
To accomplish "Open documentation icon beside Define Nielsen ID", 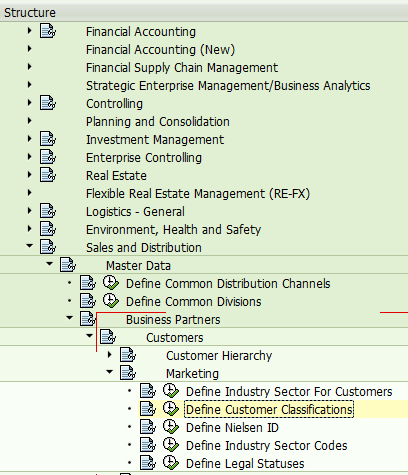I will tap(148, 427).
